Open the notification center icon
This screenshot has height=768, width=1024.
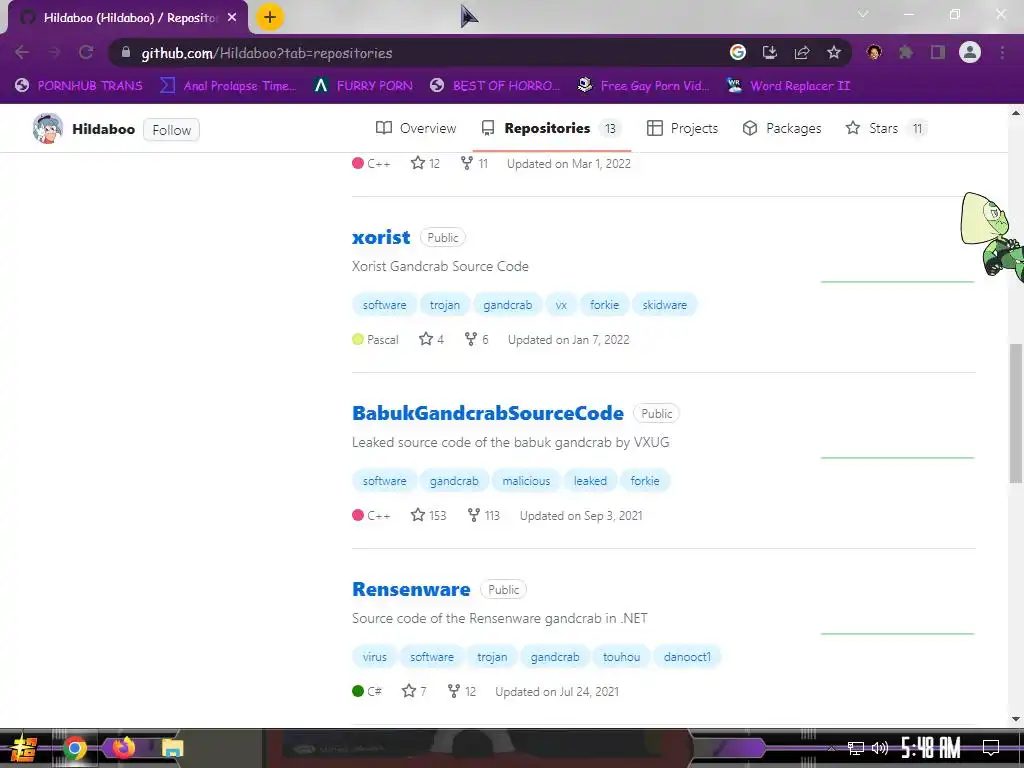991,748
